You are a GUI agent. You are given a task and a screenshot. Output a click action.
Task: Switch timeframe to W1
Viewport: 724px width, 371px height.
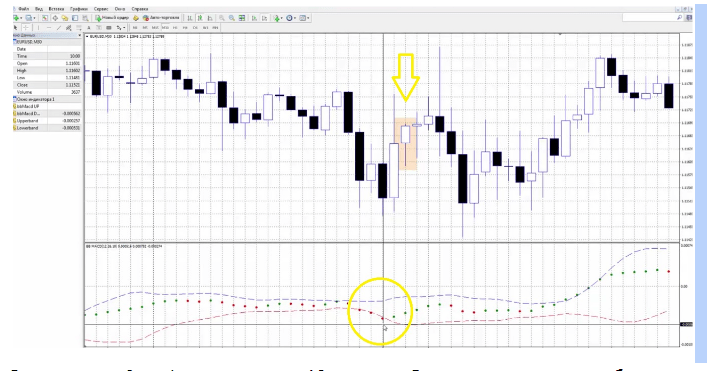point(205,28)
